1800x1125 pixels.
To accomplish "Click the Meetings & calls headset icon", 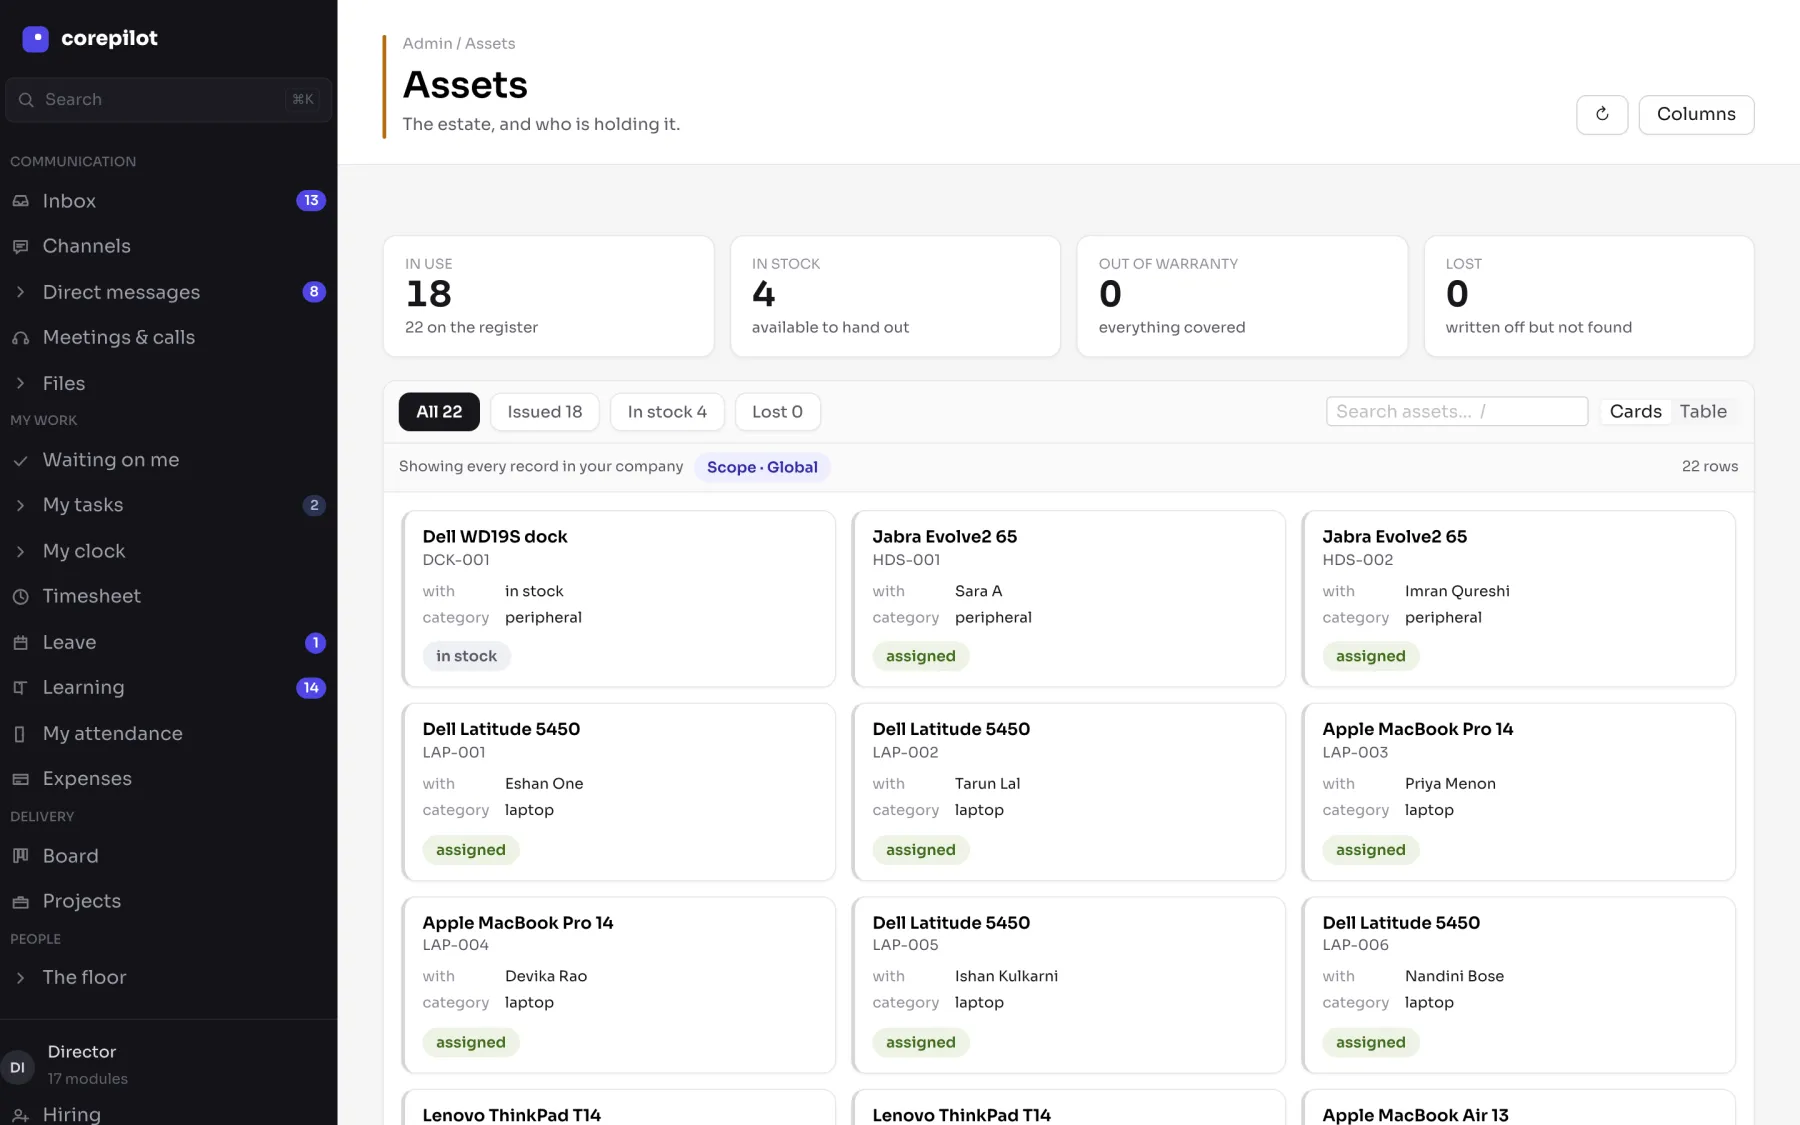I will pos(20,338).
